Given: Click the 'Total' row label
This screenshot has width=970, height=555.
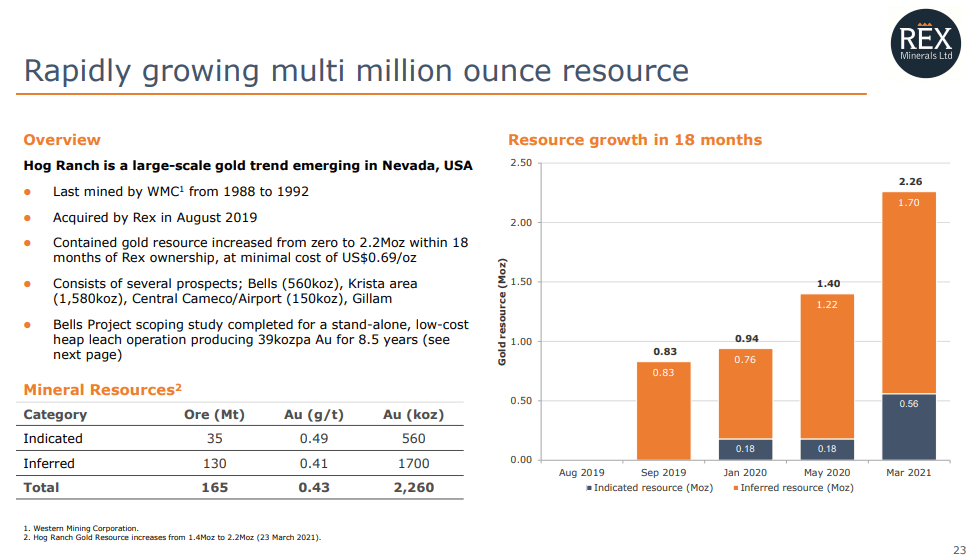Looking at the screenshot, I should coord(41,488).
